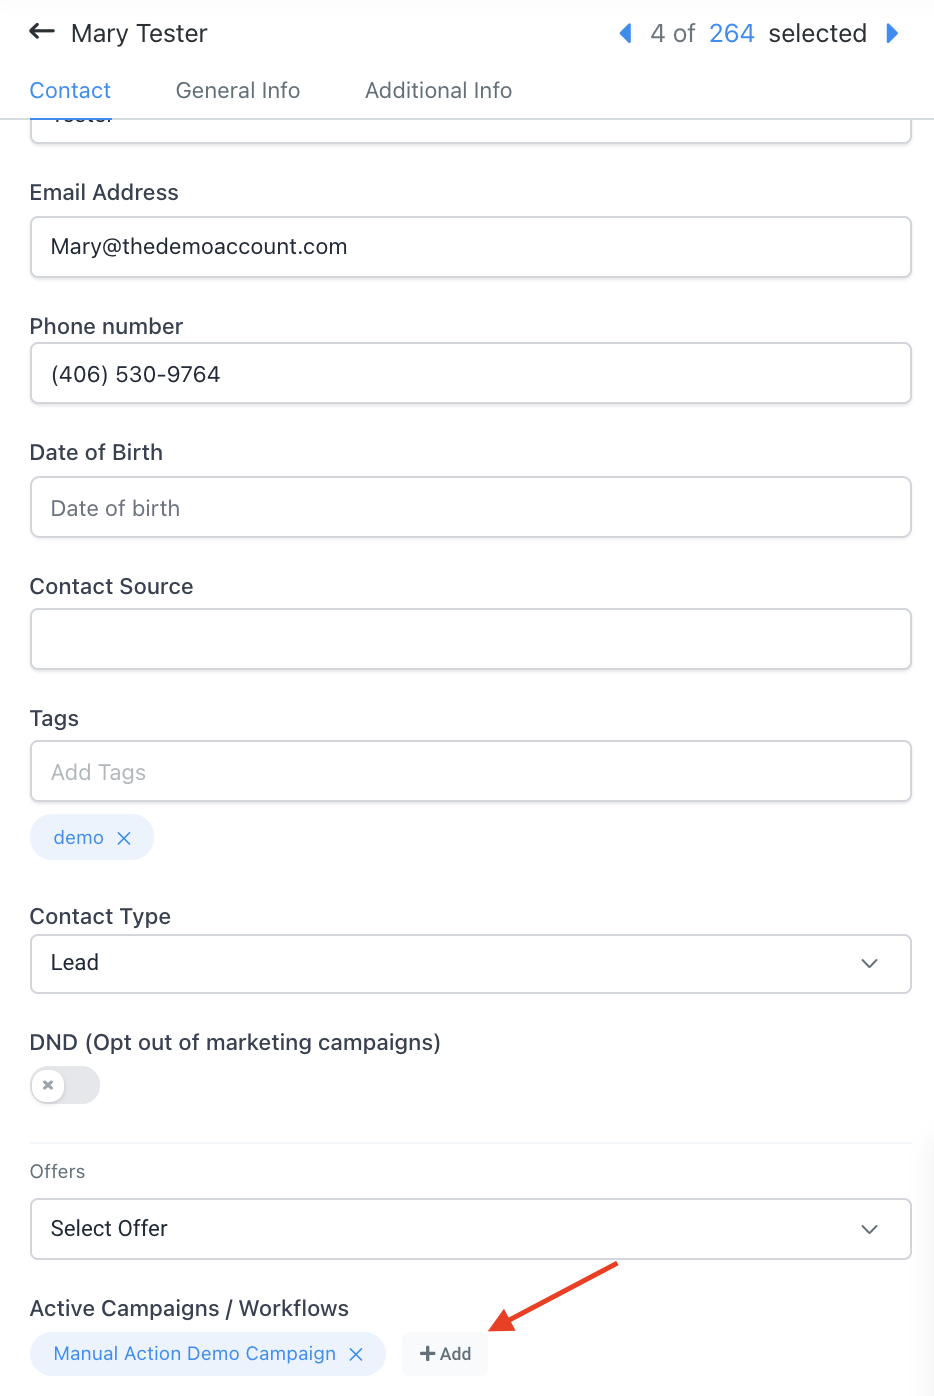
Task: Click the 264 contacts count link
Action: coord(731,33)
